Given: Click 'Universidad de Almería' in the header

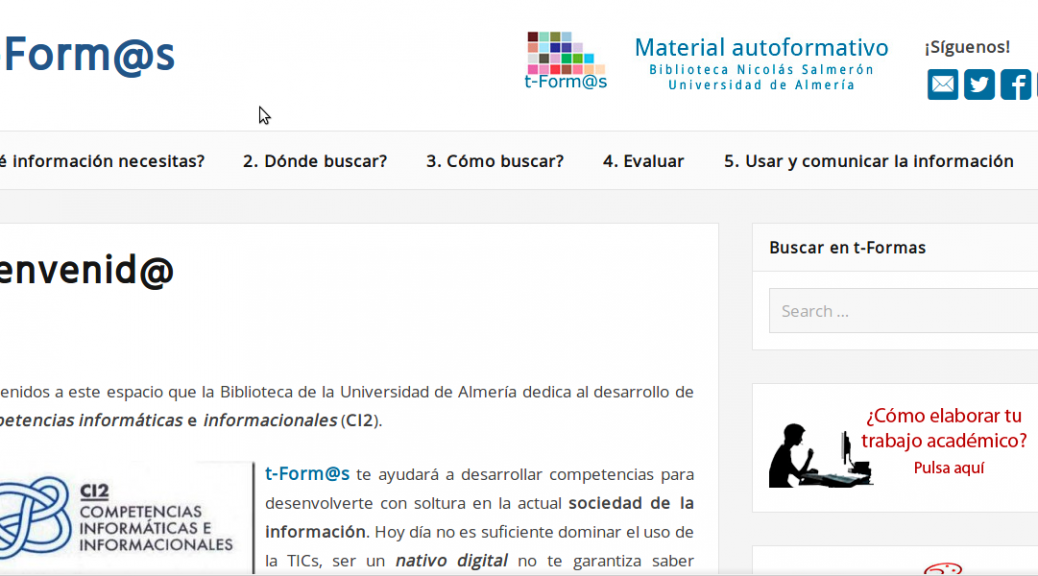Looking at the screenshot, I should point(761,85).
